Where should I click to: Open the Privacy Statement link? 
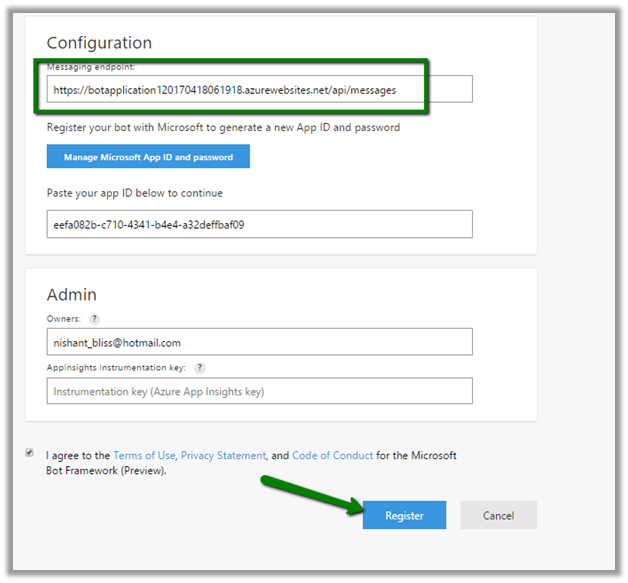coord(223,456)
